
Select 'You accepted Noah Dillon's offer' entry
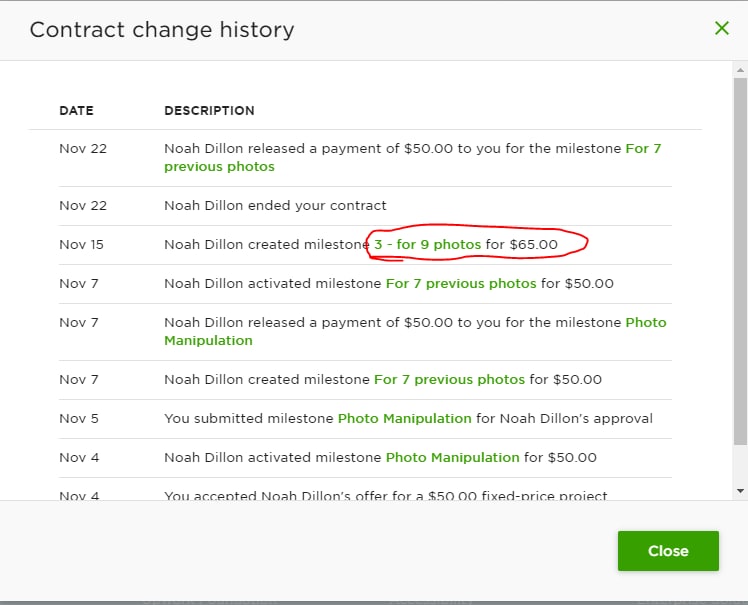(x=385, y=495)
